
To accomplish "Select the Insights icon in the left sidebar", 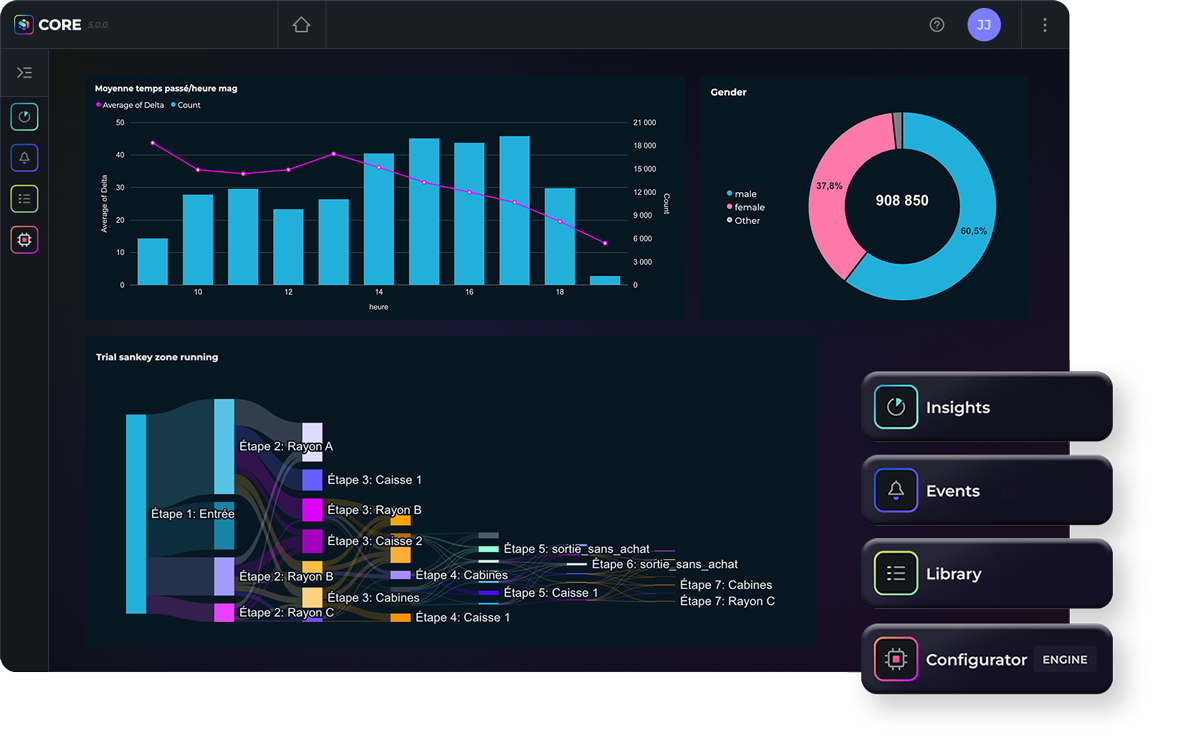I will click(24, 117).
